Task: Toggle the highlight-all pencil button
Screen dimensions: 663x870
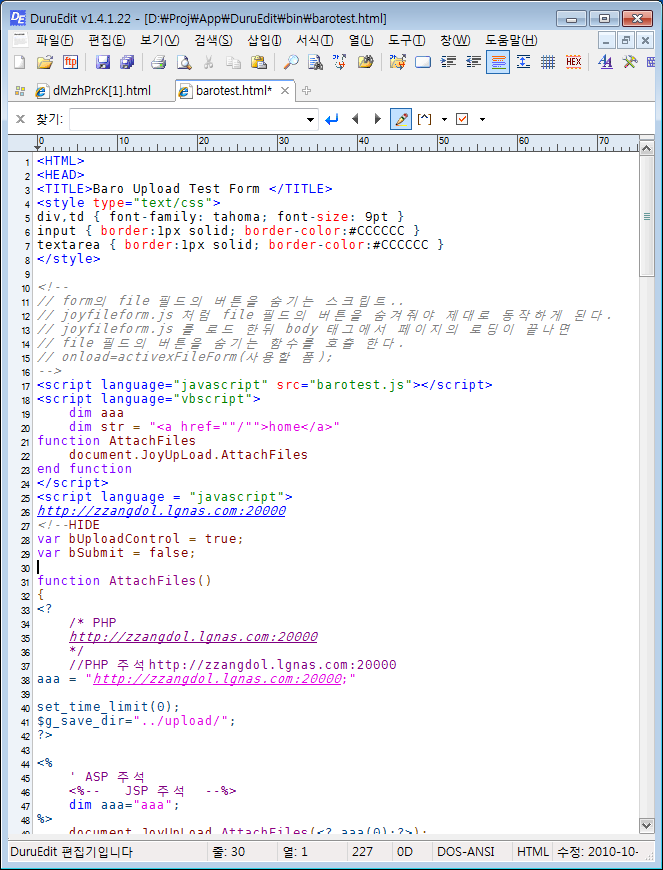Action: (x=401, y=119)
